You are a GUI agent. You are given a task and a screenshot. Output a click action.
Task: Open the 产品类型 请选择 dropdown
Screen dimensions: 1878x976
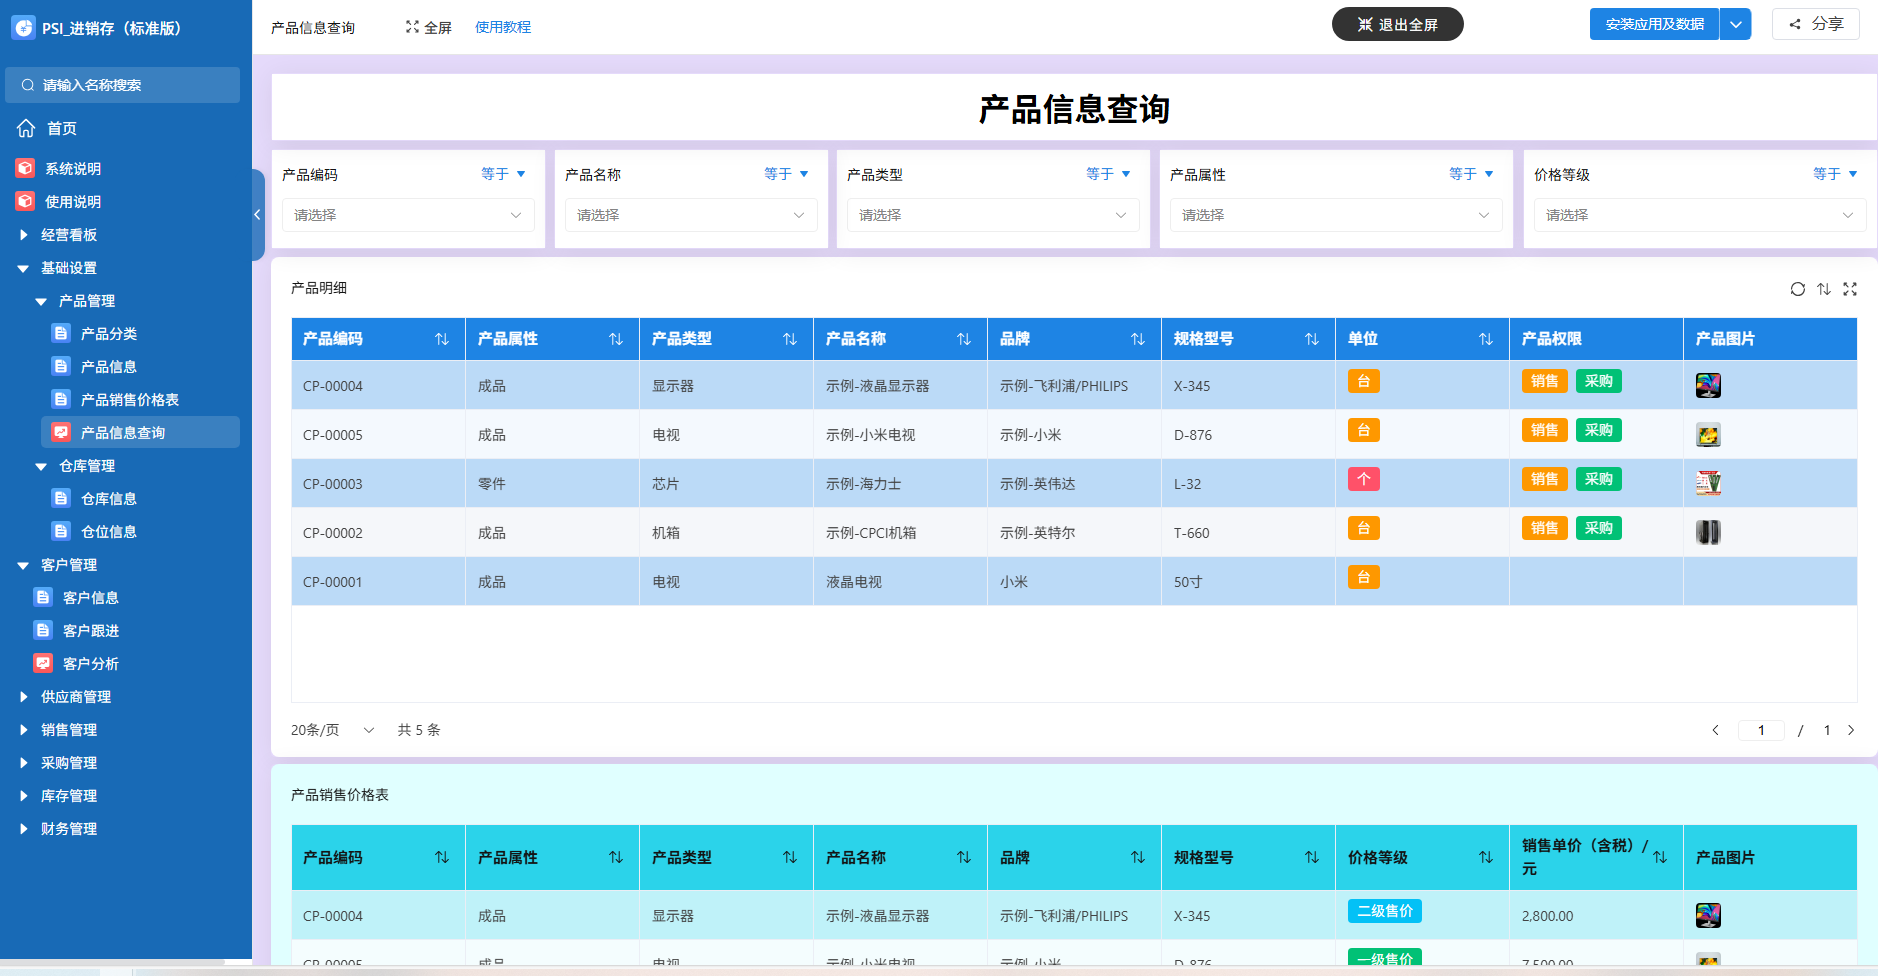[992, 215]
